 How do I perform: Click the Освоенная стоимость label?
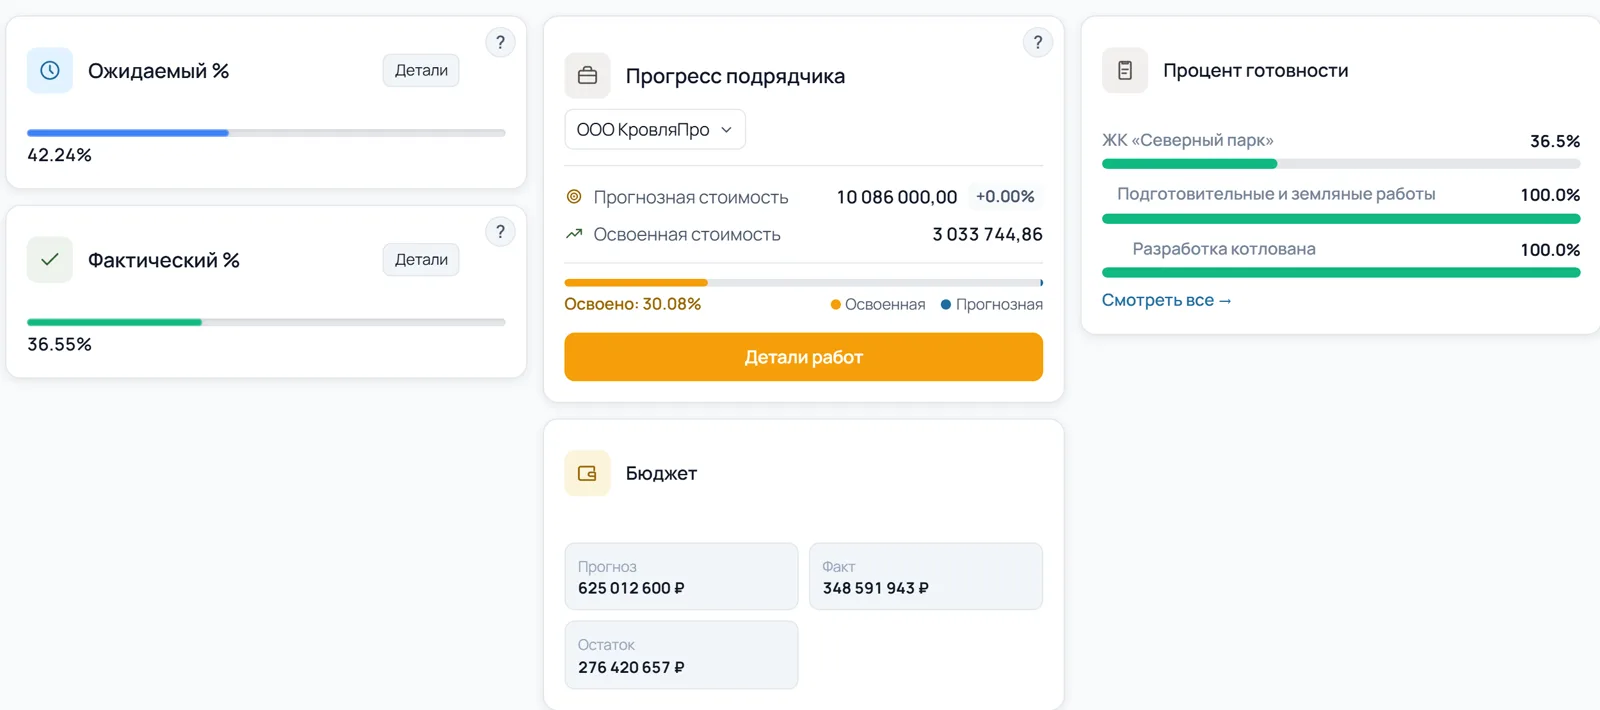pyautogui.click(x=687, y=234)
